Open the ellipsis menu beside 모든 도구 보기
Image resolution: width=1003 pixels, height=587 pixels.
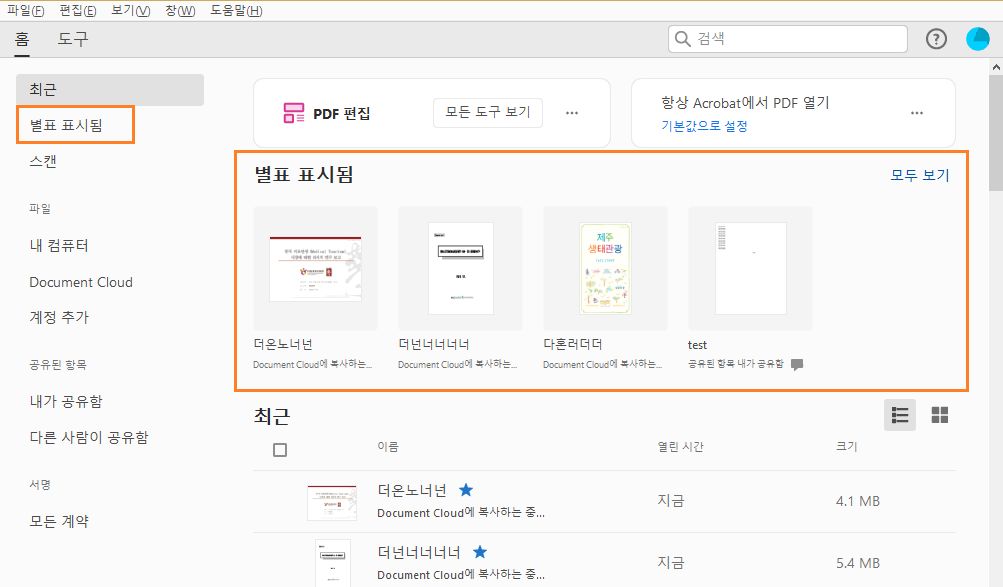tap(571, 113)
